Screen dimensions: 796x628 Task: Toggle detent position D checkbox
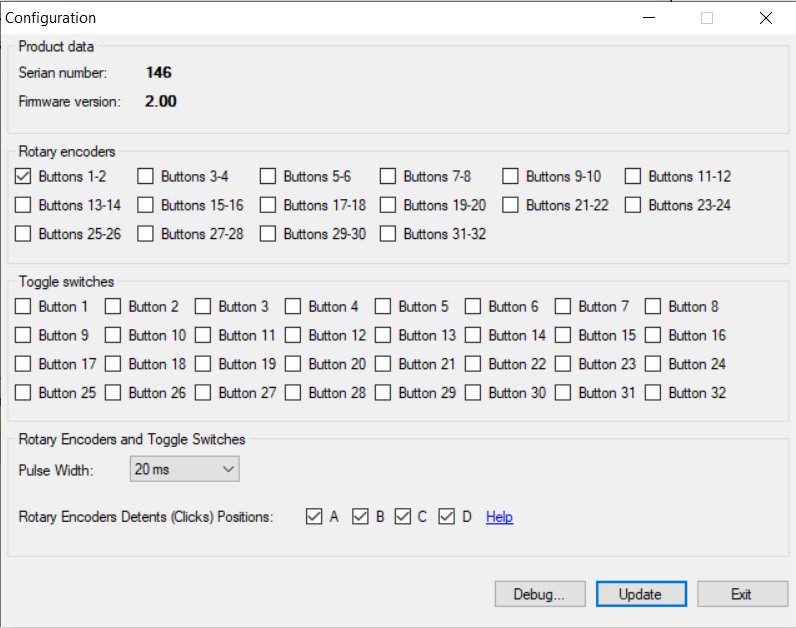(x=447, y=517)
